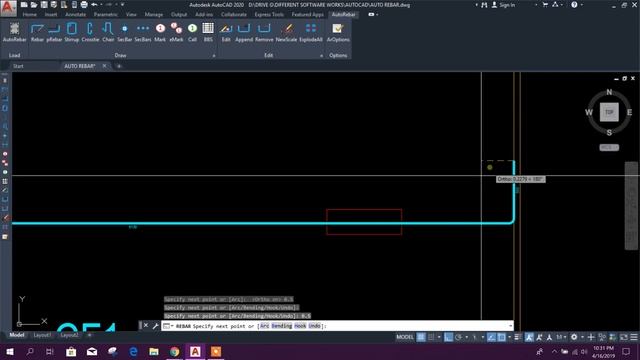Toggle Polar tracking in status bar
The width and height of the screenshot is (640, 360).
[458, 337]
